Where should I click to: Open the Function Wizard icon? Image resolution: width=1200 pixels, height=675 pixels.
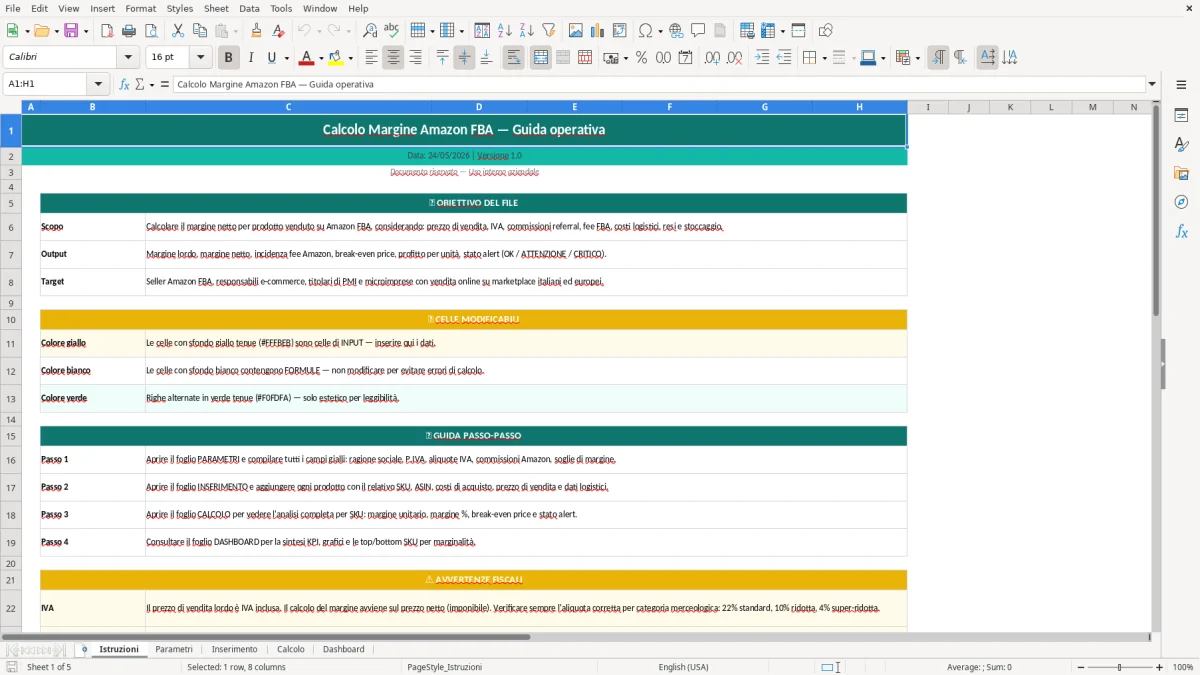point(124,84)
